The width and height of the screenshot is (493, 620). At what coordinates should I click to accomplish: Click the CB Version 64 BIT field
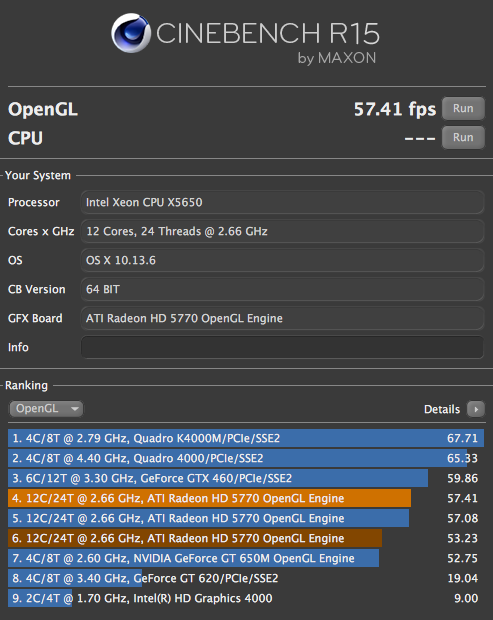tap(282, 289)
